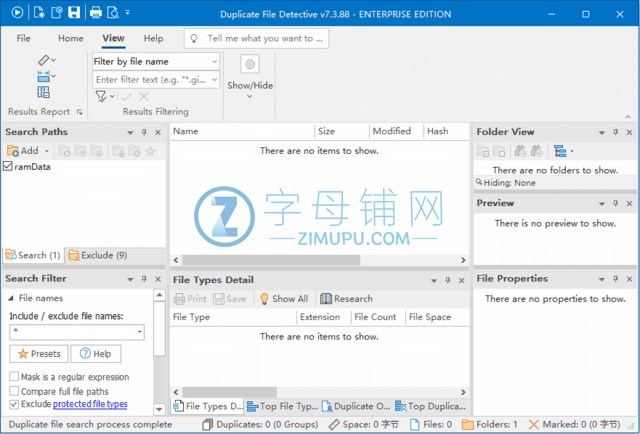
Task: Click the results list horizontal scrollbar thumb
Action: [x=271, y=260]
